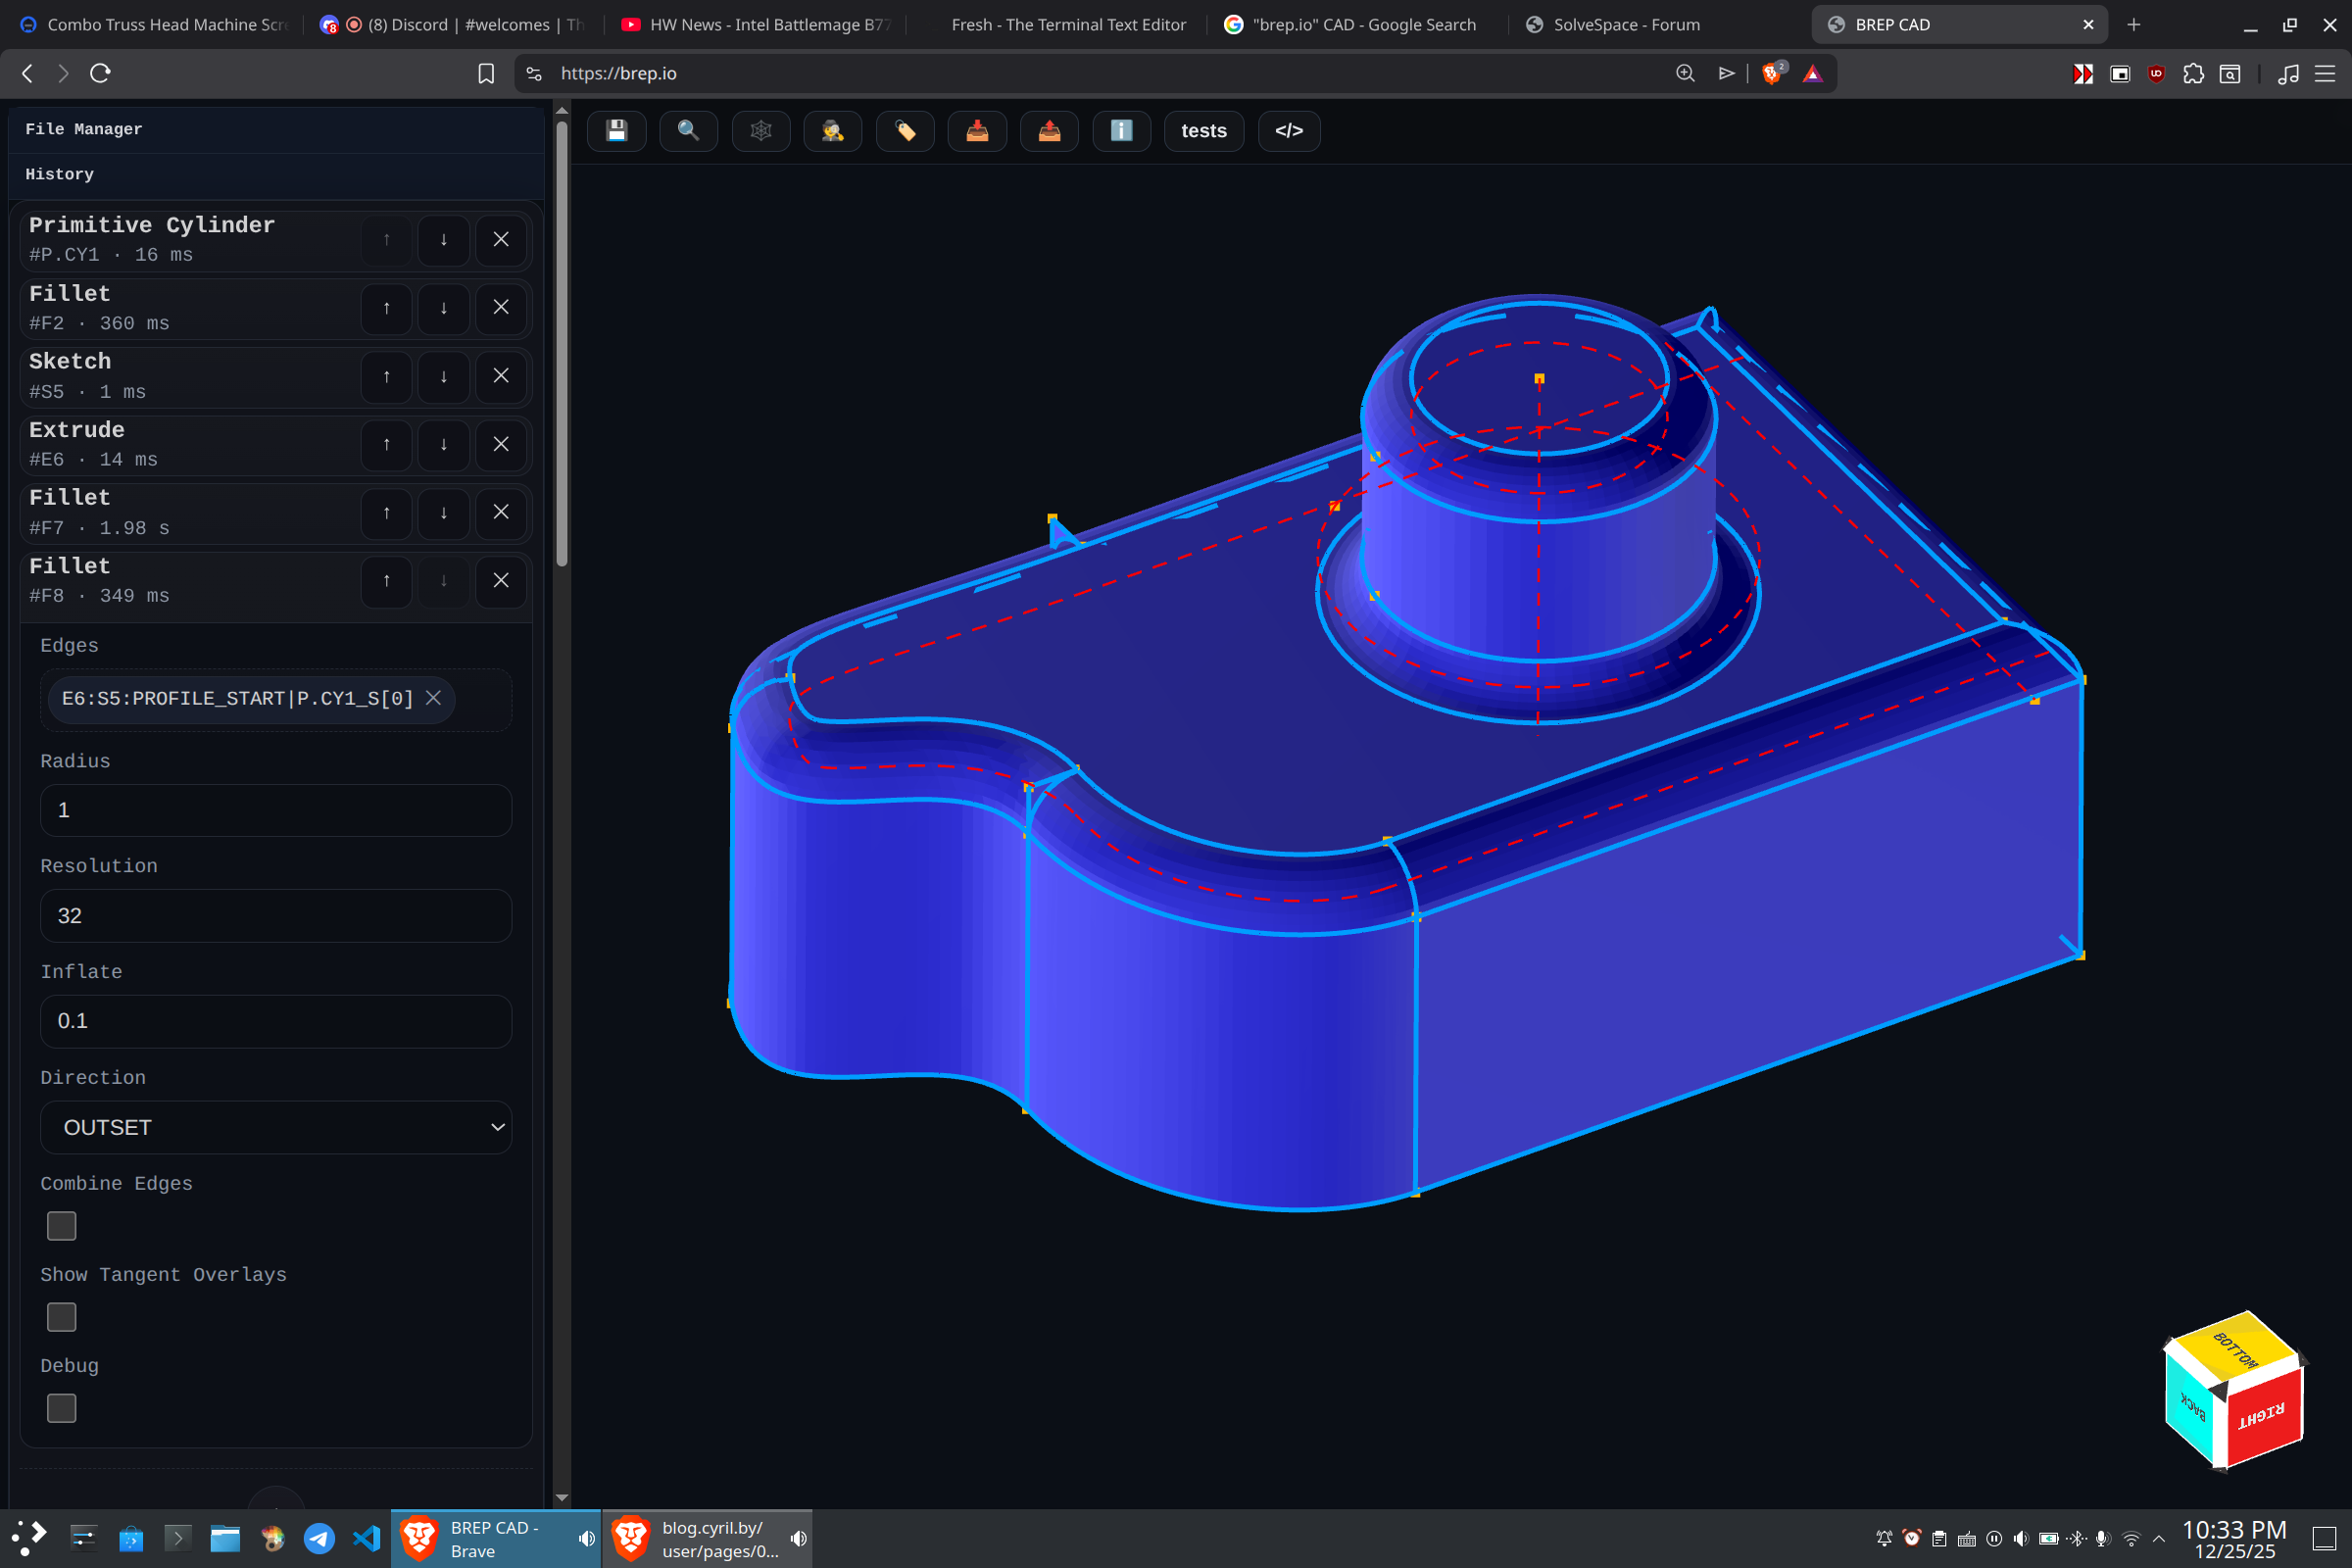Viewport: 2352px width, 1568px height.
Task: Click the detective inspector icon
Action: pos(832,131)
